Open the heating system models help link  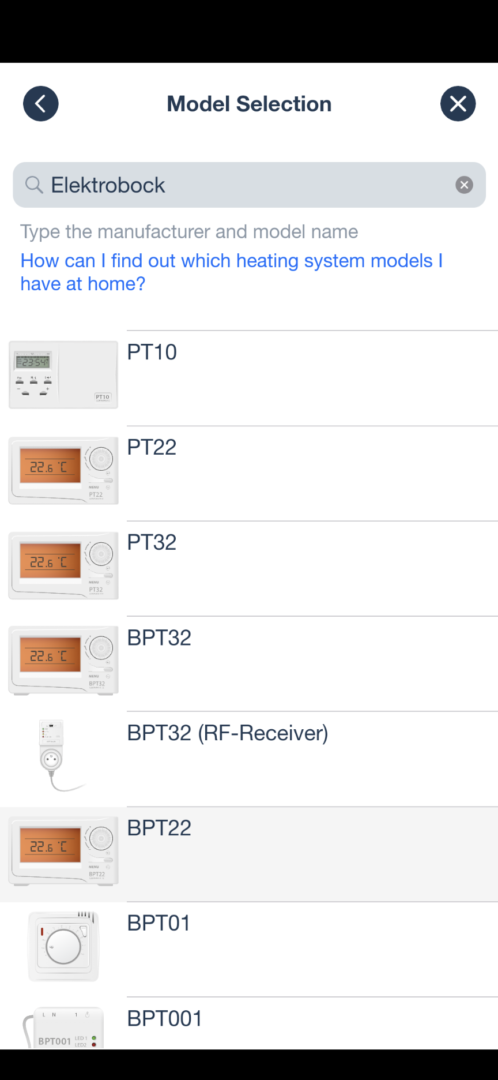231,272
